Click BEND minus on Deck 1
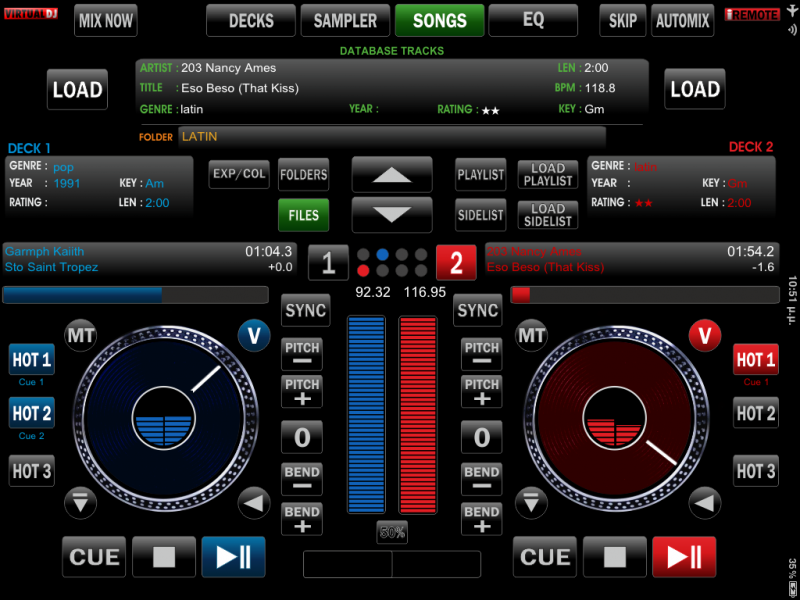This screenshot has height=600, width=800. (302, 479)
